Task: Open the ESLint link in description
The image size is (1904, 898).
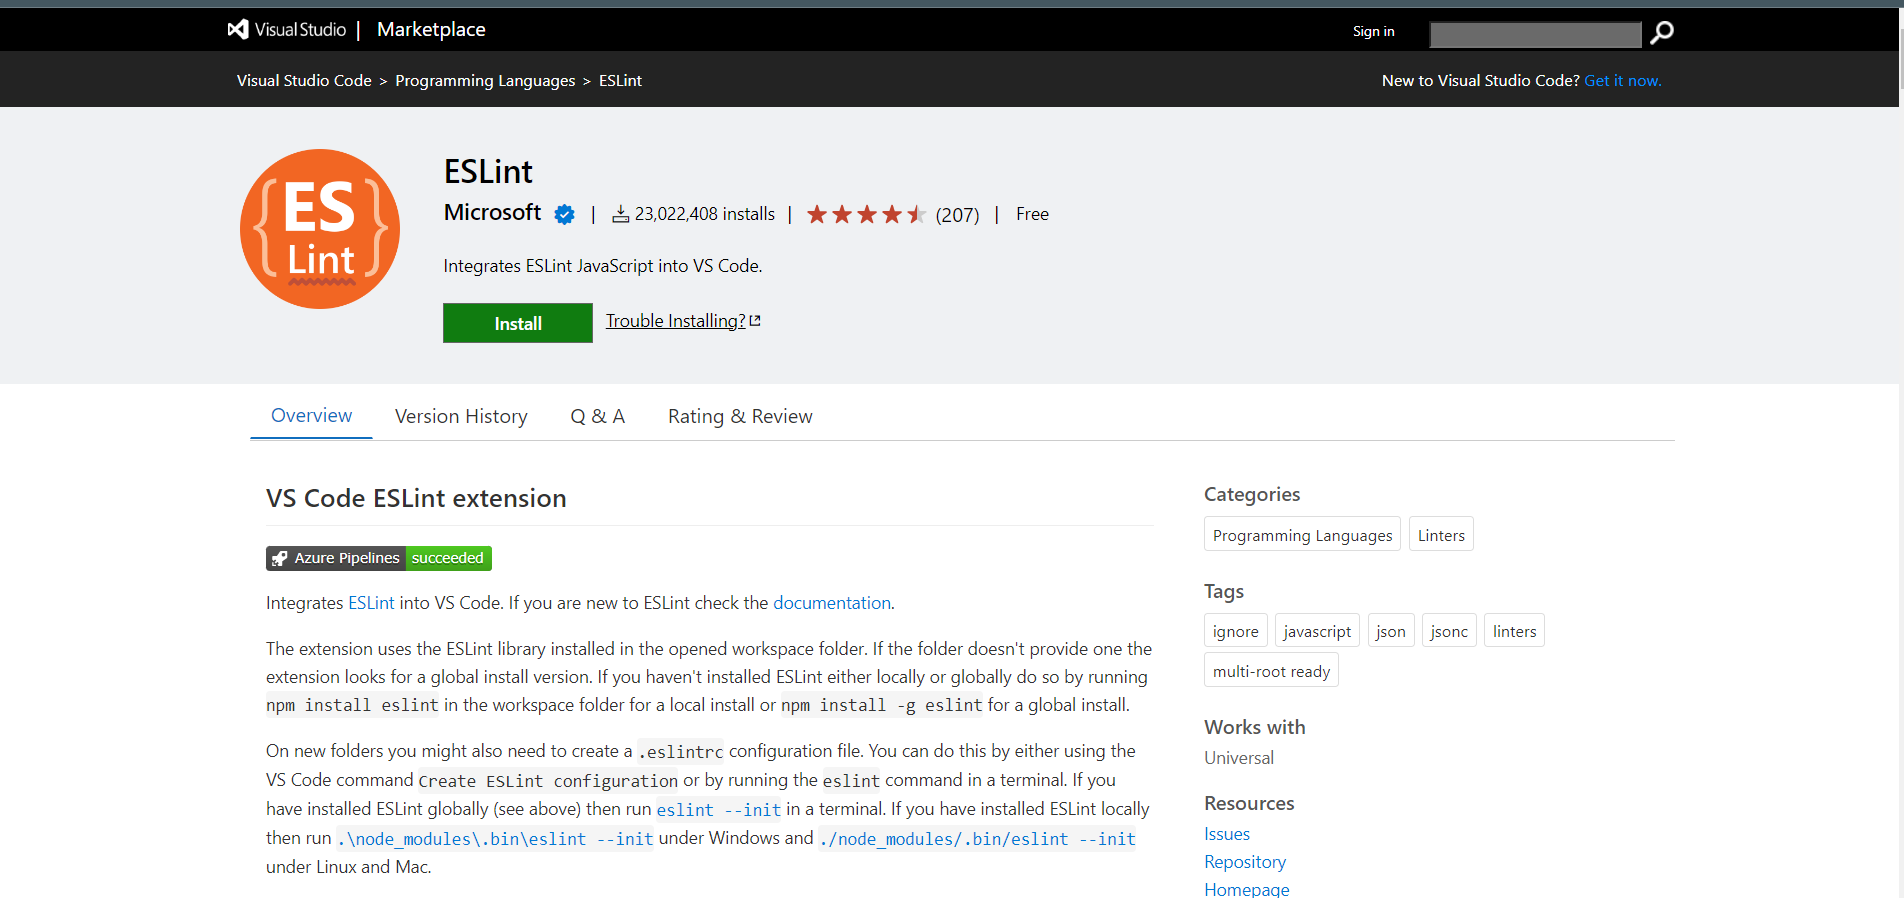Action: [x=371, y=603]
